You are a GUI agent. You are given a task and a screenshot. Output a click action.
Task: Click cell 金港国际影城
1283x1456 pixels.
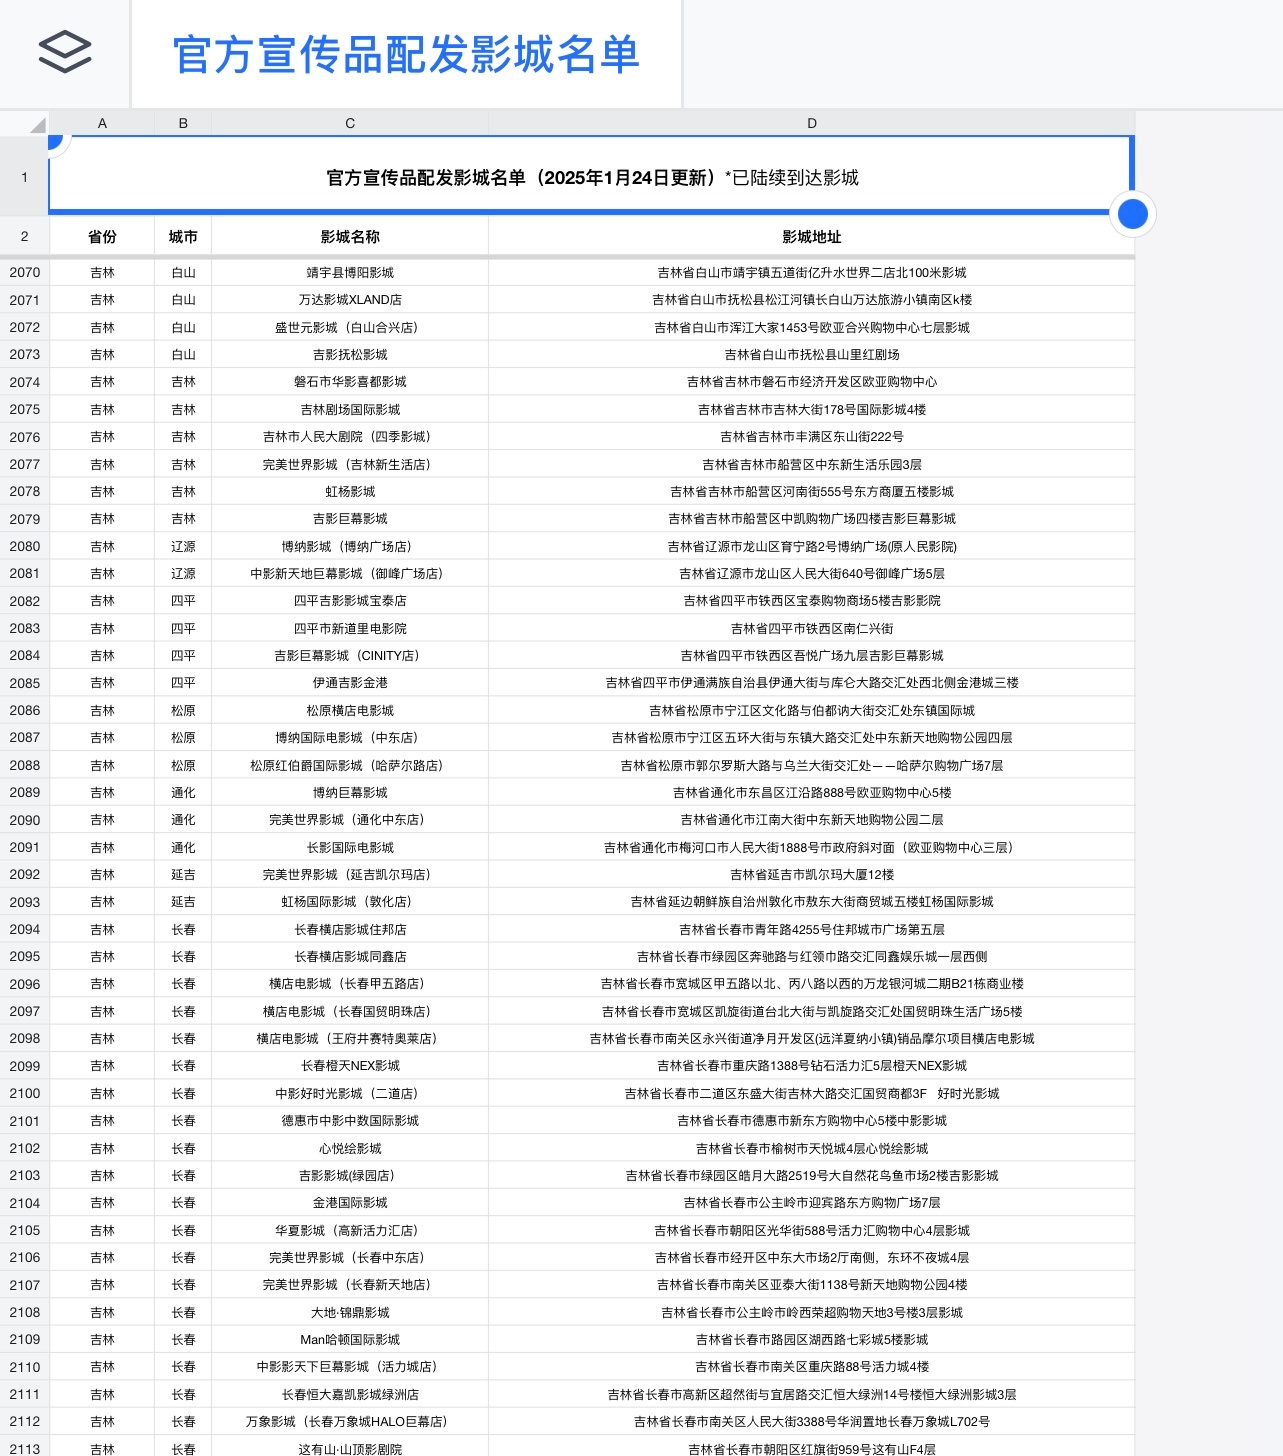tap(350, 1202)
